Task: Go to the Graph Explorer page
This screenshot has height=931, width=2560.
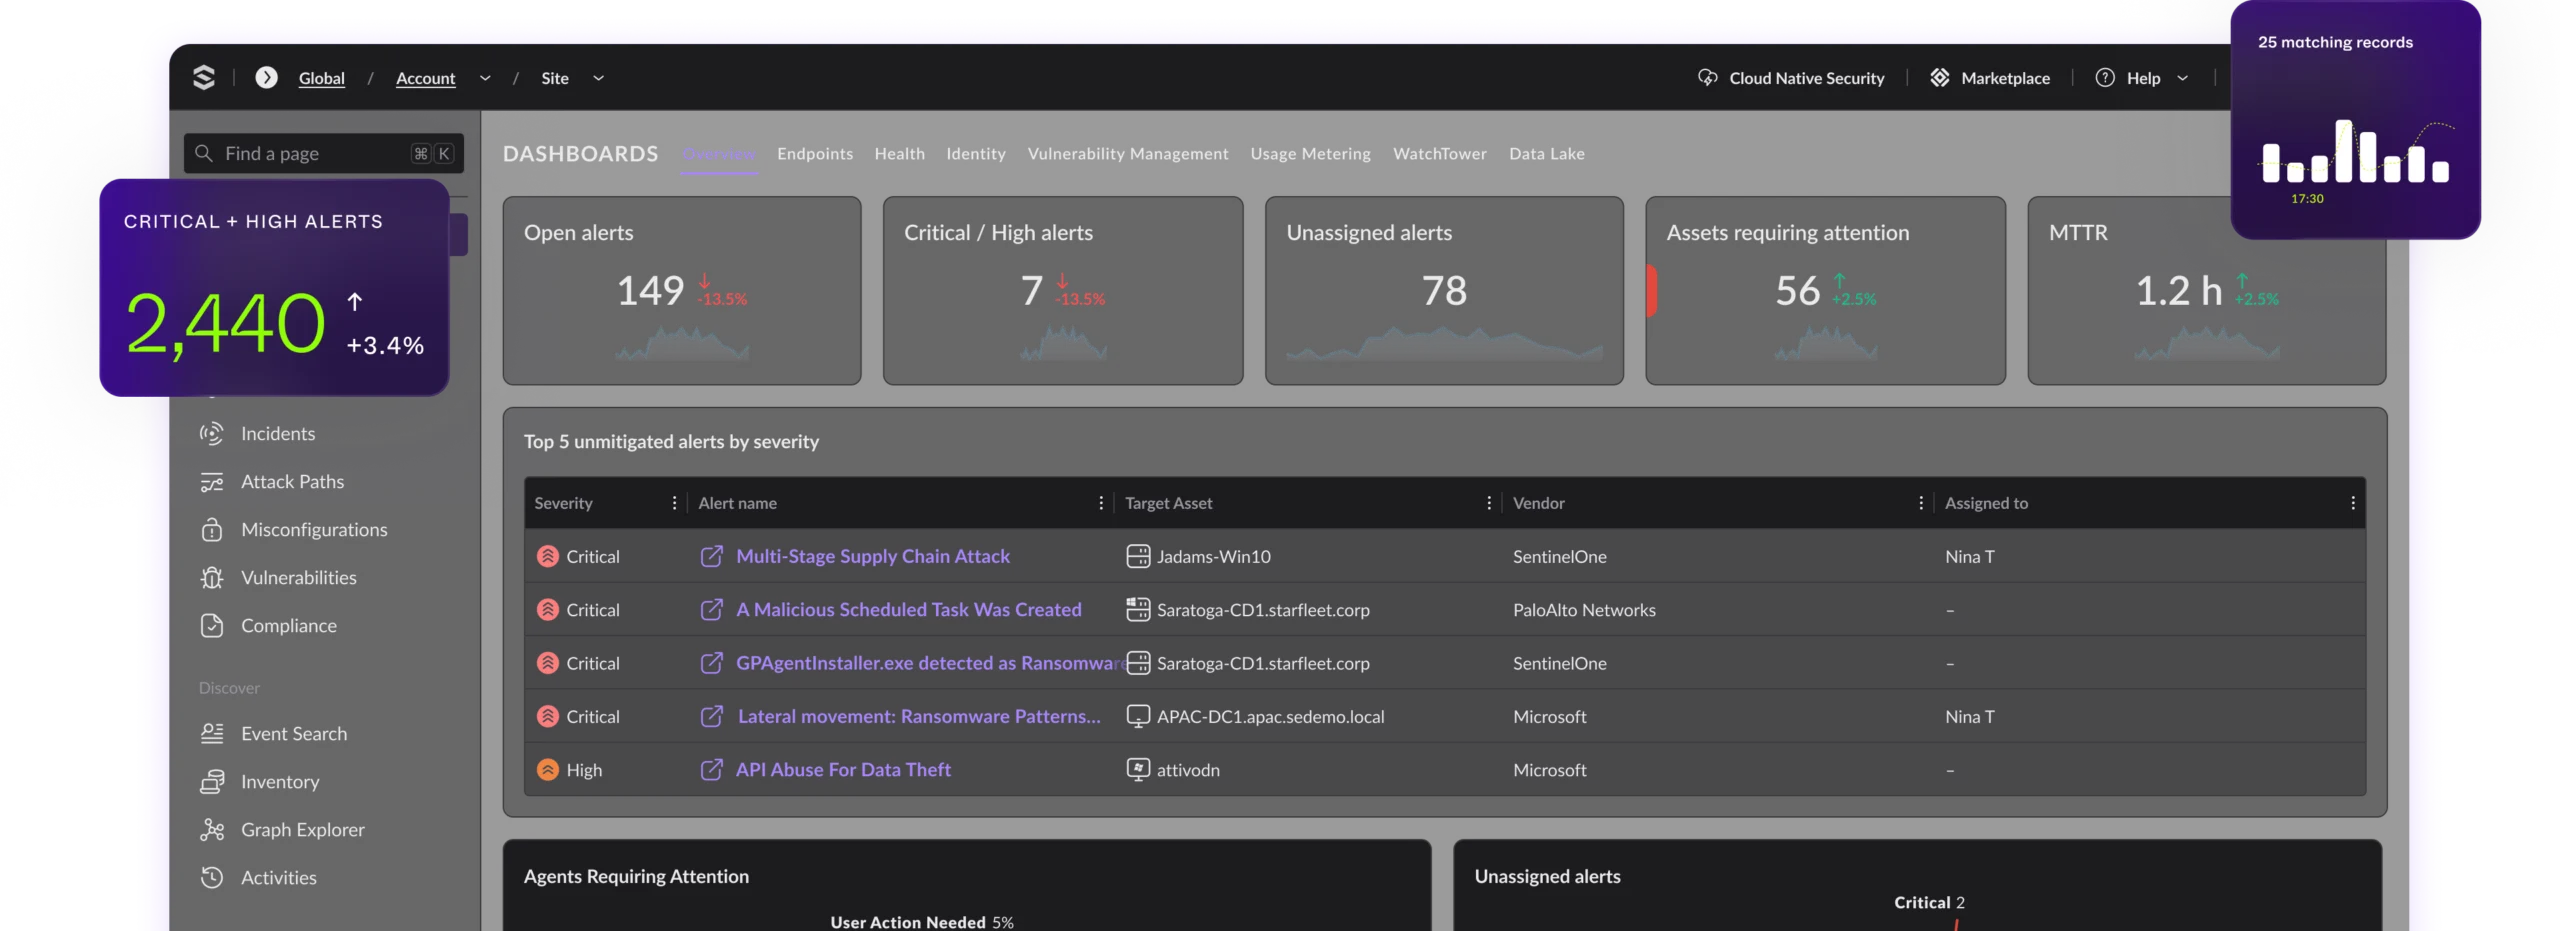Action: (x=302, y=829)
